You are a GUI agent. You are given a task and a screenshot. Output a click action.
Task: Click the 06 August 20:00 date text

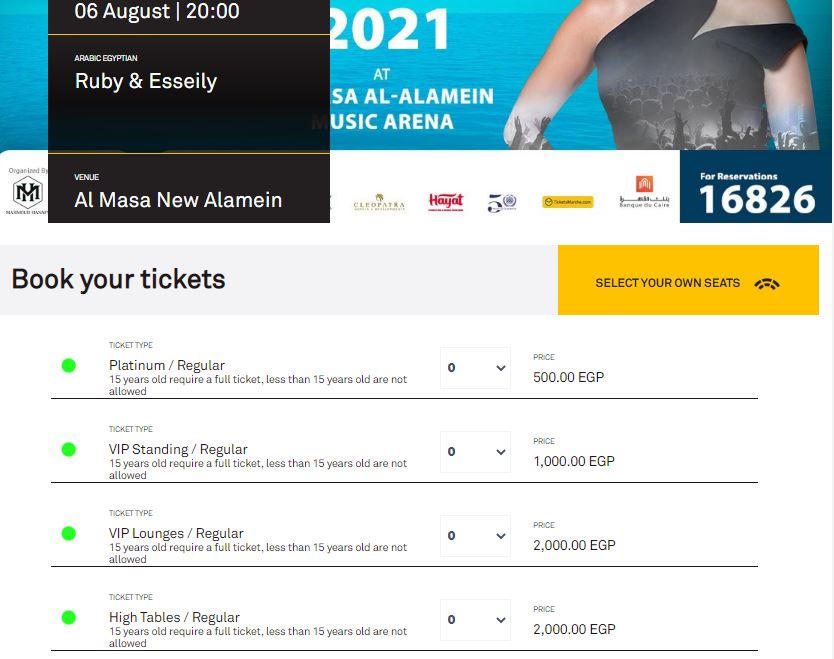pos(157,12)
